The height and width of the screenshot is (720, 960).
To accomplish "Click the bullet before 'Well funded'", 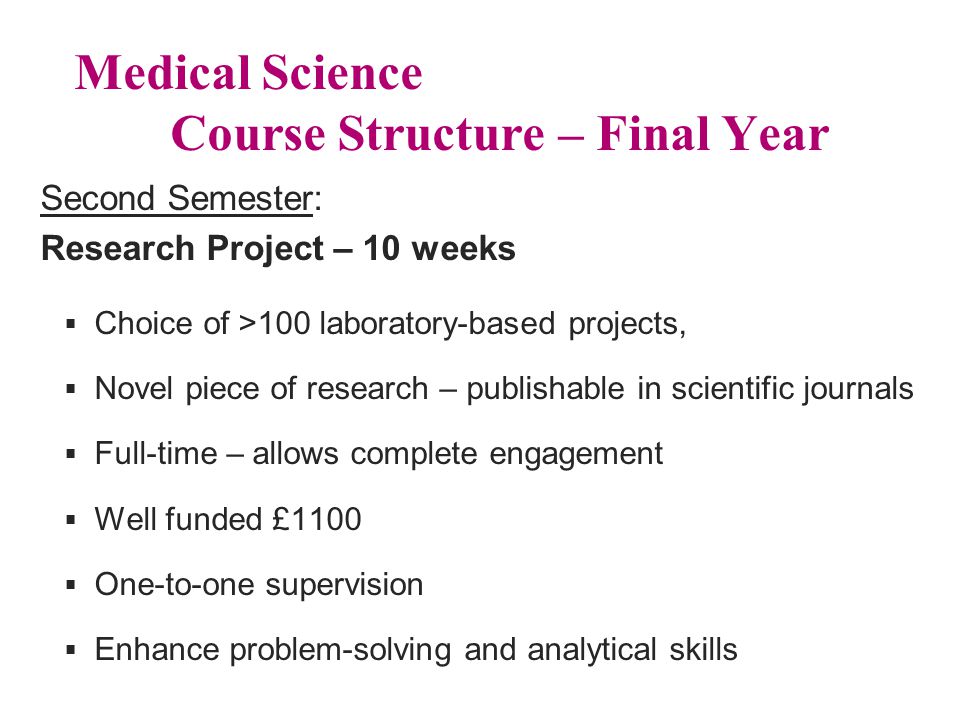I will coord(71,520).
